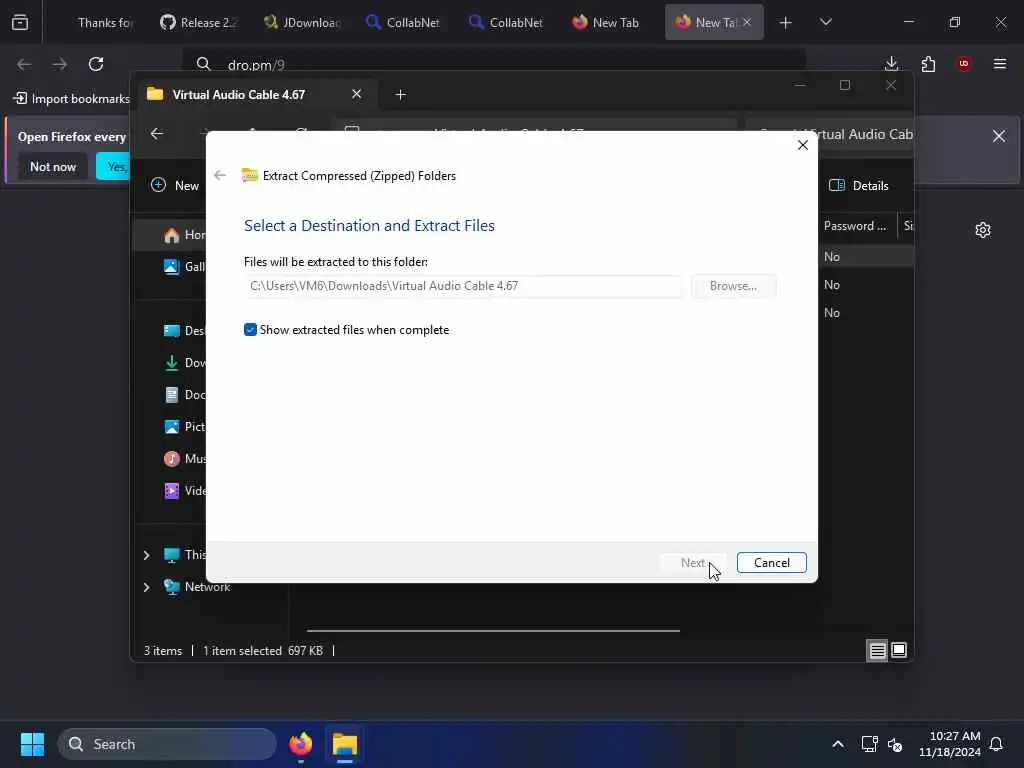Viewport: 1024px width, 768px height.
Task: Open Firefox View icon
Action: 20,23
